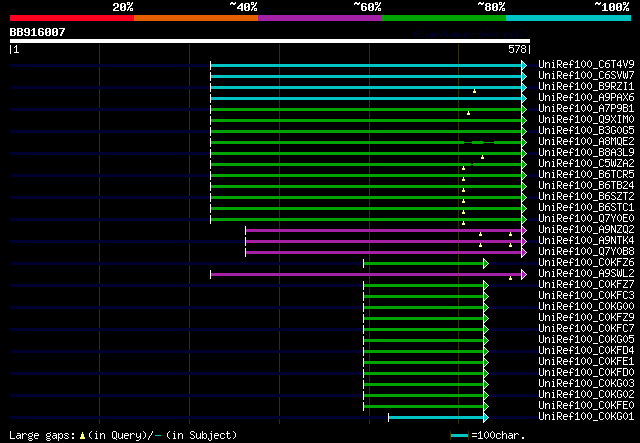
Task: Click the cyan alignment bar of UniRef100_C6T4V9
Action: pos(366,65)
